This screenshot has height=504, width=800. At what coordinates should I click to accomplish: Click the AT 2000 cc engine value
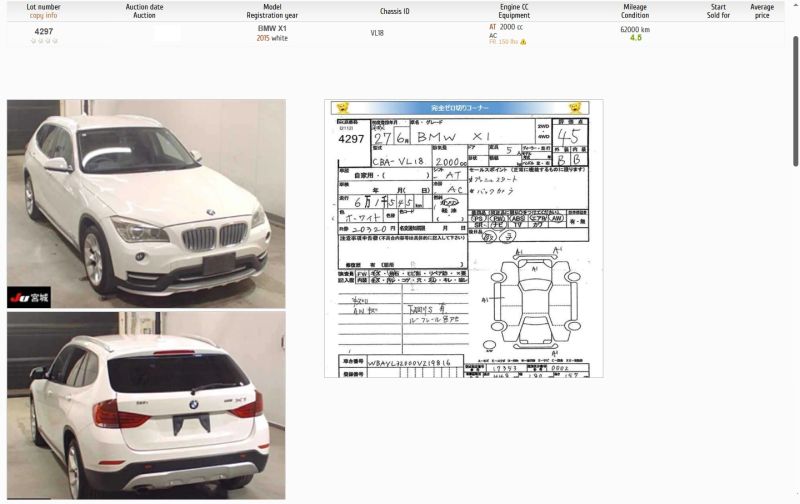[x=506, y=27]
